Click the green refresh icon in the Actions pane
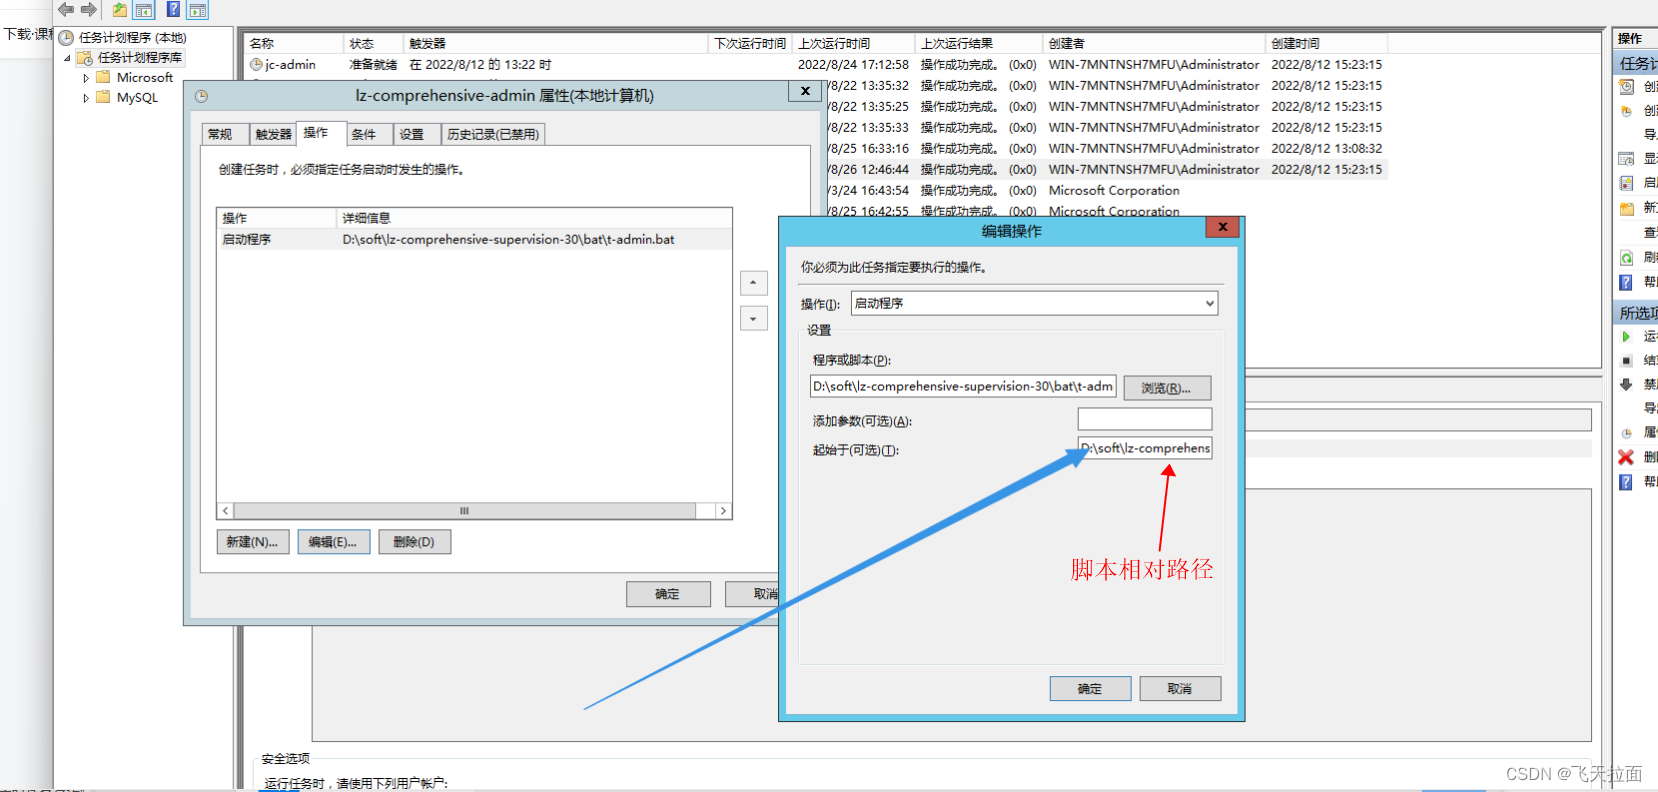This screenshot has width=1658, height=792. tap(1626, 258)
